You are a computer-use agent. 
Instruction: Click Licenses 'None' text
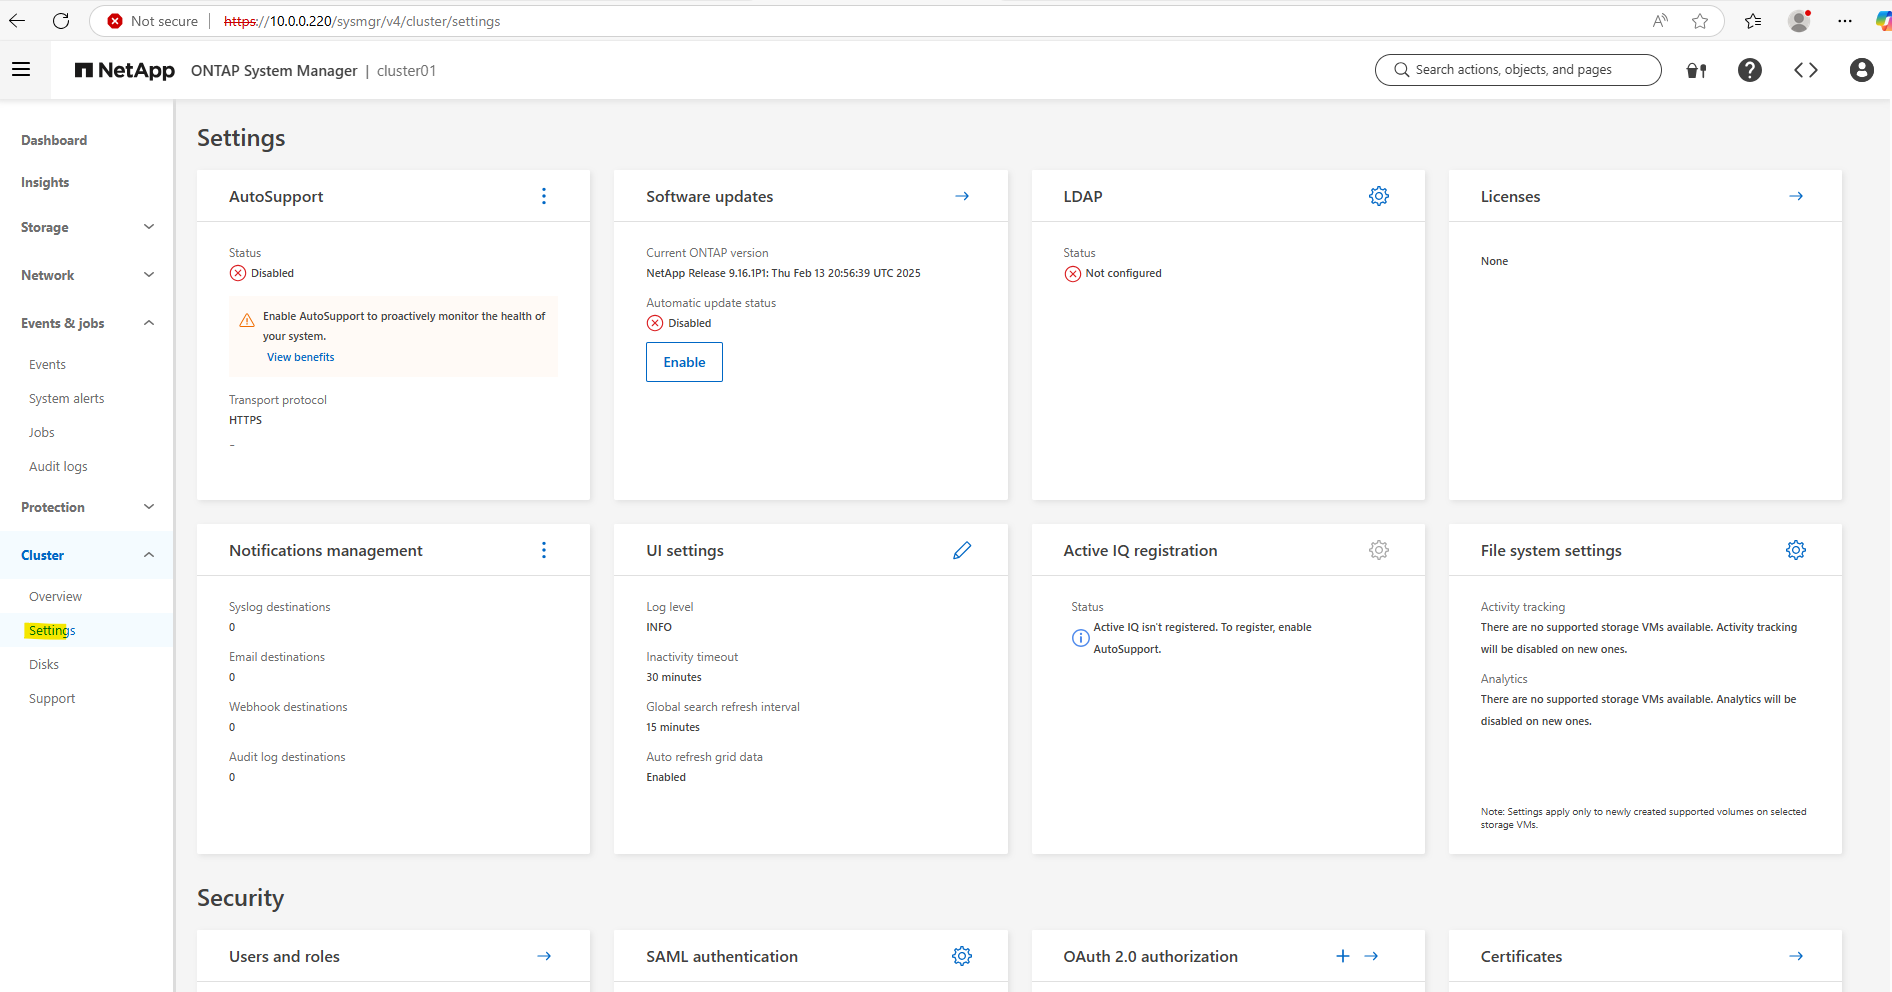[1494, 261]
